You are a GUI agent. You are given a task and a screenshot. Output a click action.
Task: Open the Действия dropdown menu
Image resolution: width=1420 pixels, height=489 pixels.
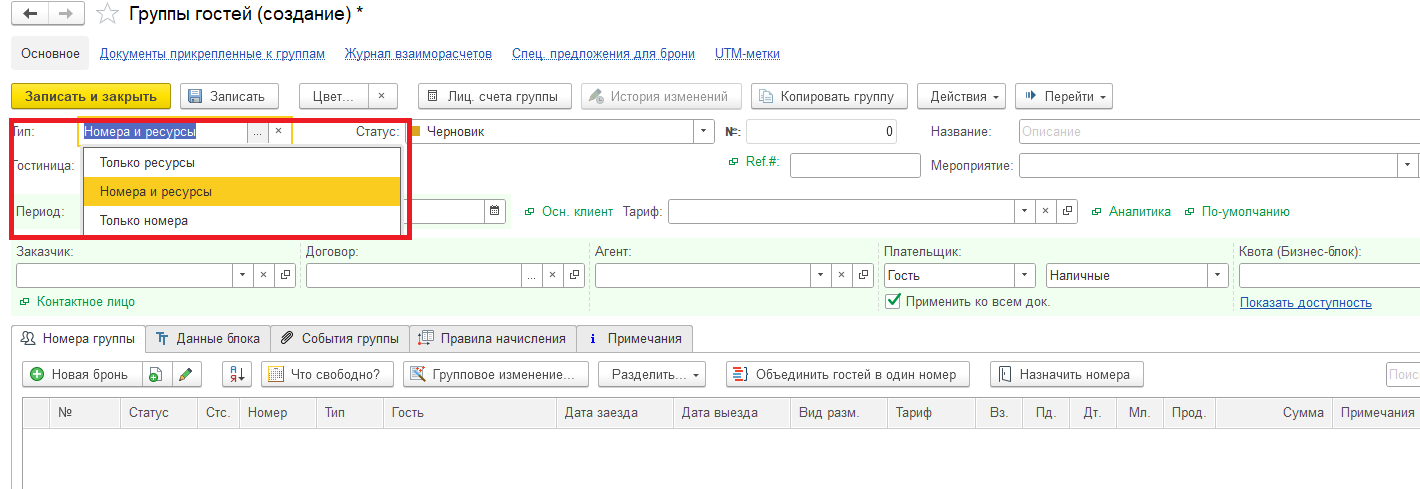coord(961,96)
